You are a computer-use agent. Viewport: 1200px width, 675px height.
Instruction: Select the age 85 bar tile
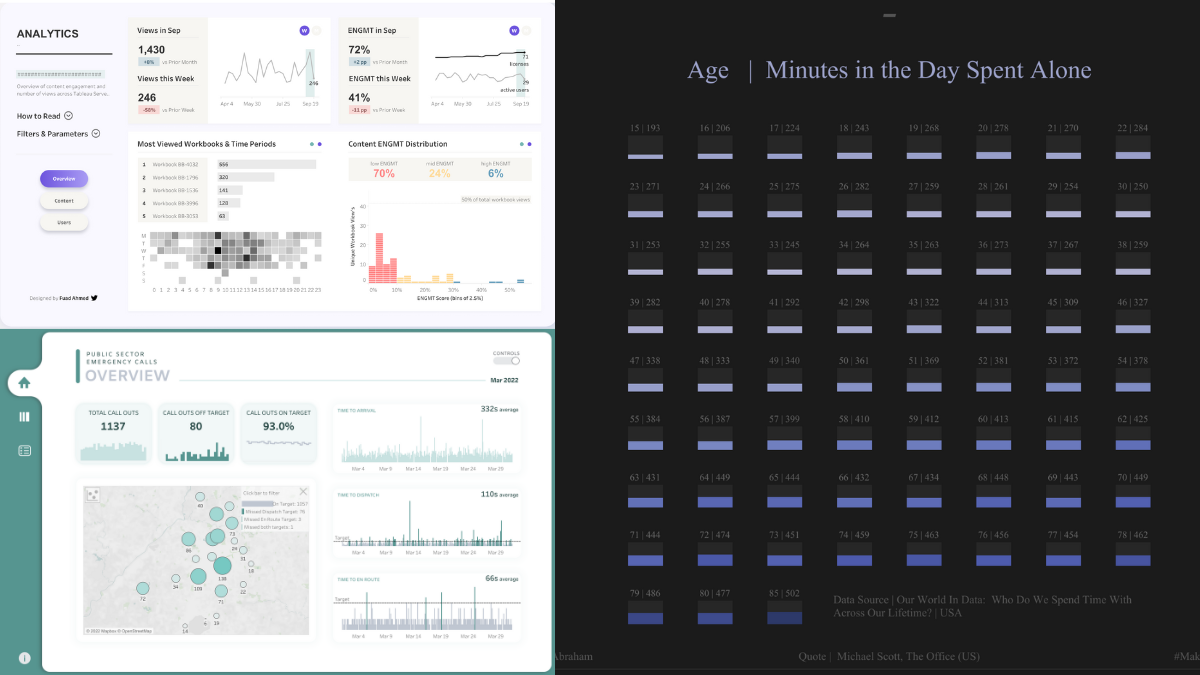784,617
